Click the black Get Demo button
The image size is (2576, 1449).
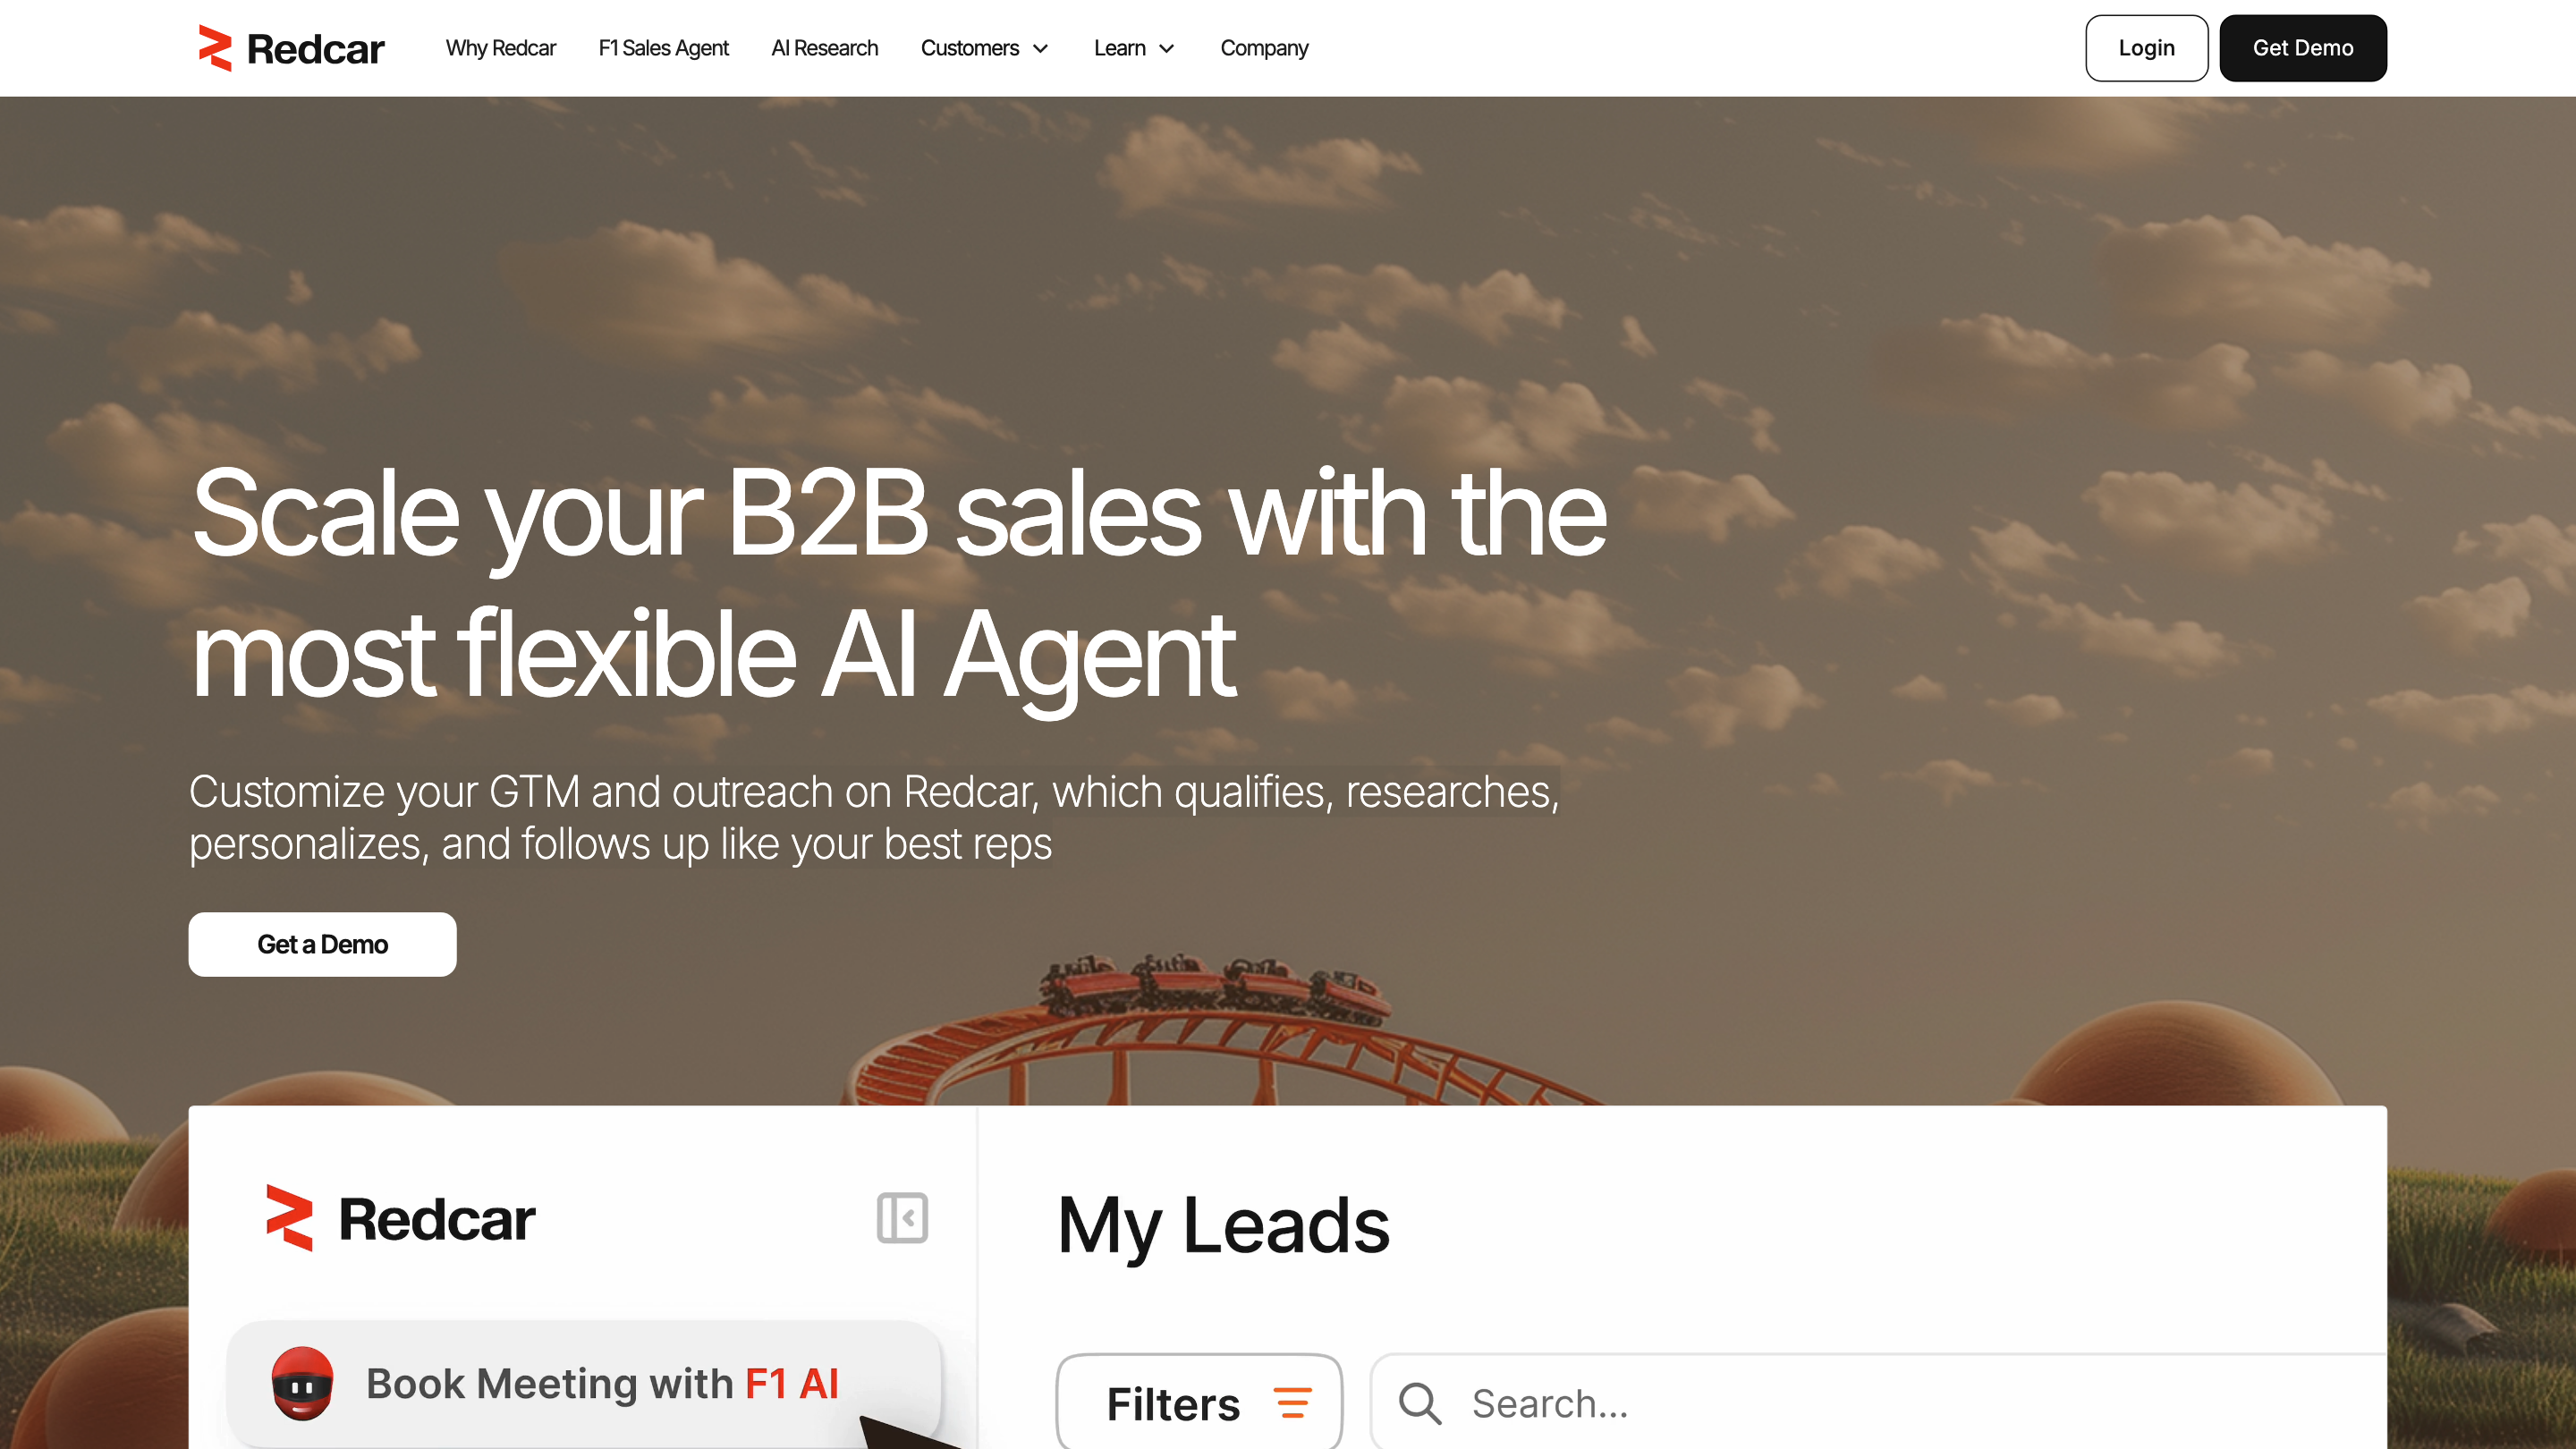pyautogui.click(x=2302, y=48)
